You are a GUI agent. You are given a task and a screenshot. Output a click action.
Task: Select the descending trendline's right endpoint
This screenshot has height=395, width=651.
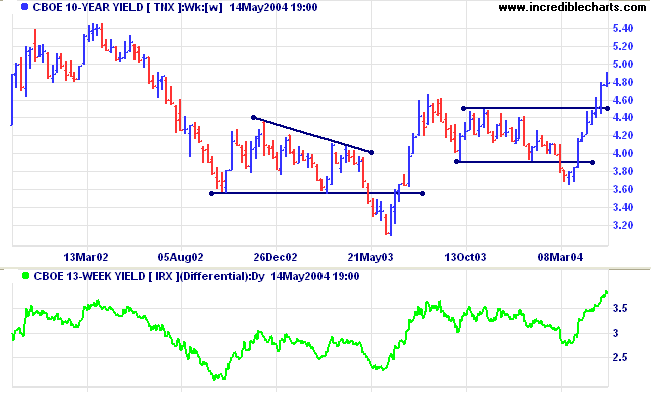pyautogui.click(x=372, y=153)
